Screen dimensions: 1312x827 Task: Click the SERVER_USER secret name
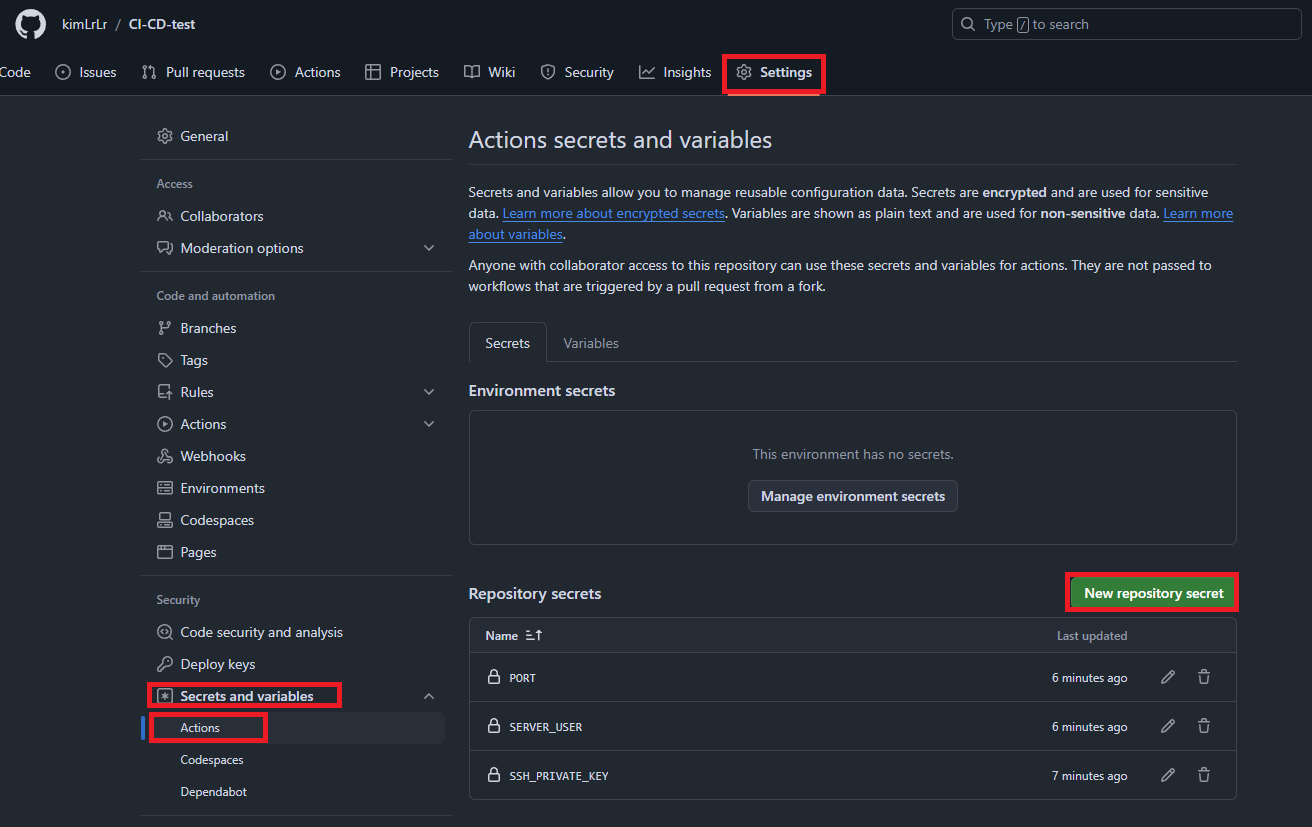[x=546, y=727]
